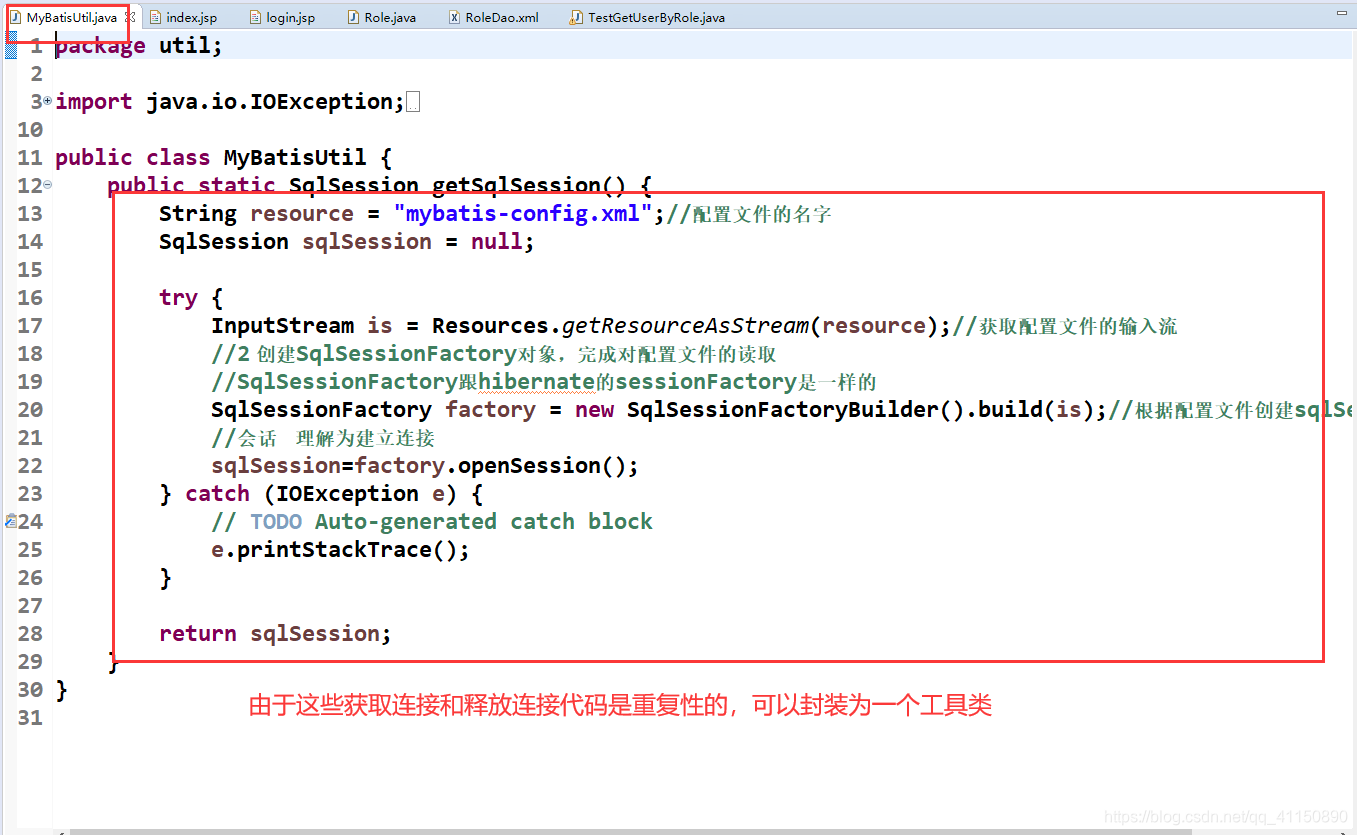Click "factory.openSession();" on line 22
Screen dimensions: 1357x835
tap(497, 465)
